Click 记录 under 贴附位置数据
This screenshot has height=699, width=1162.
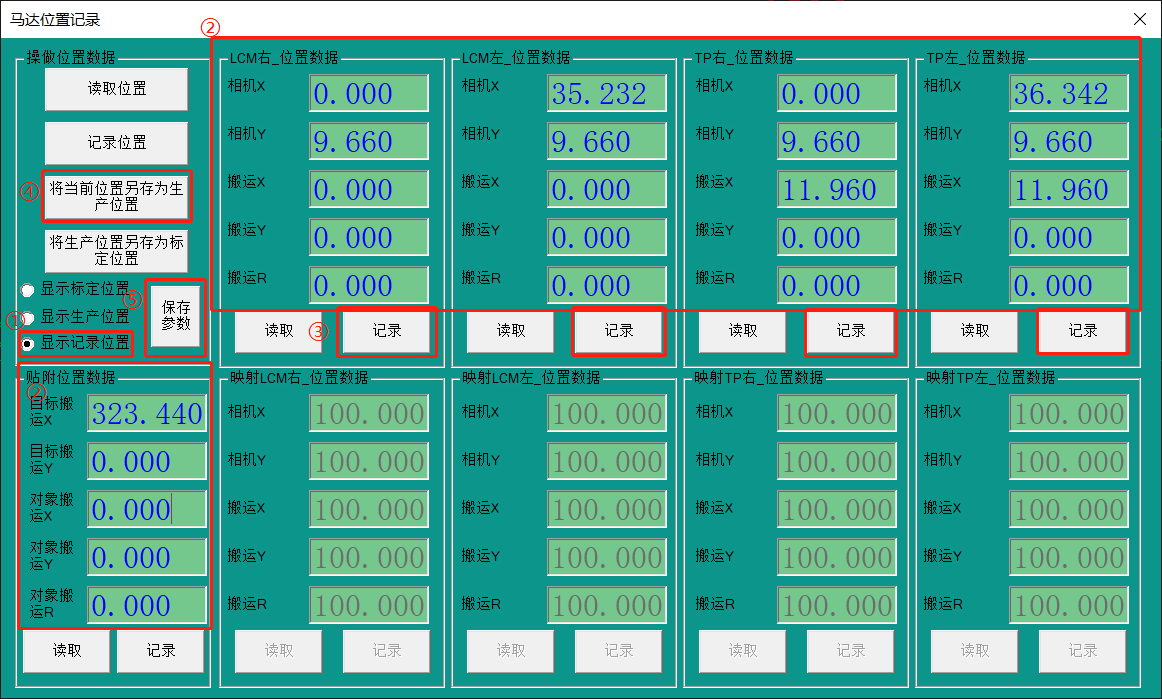(x=161, y=651)
